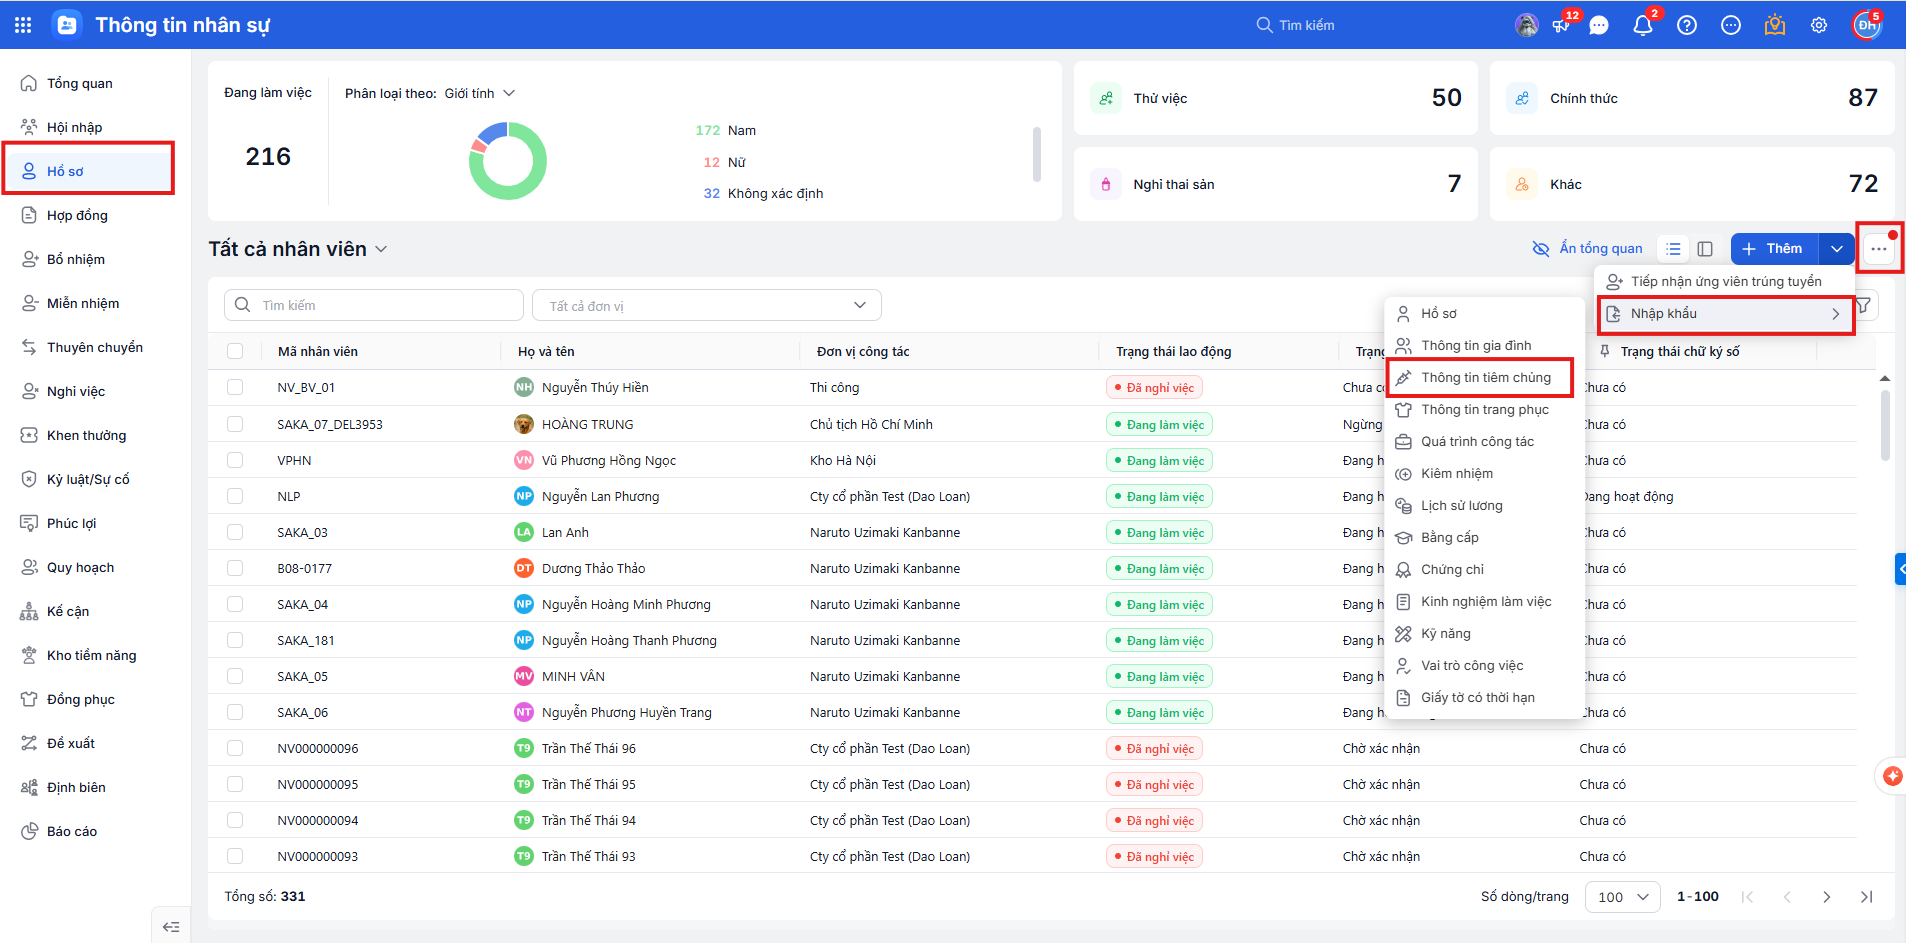This screenshot has height=943, width=1906.
Task: Open the Tất cả đơn vị unit dropdown
Action: (706, 305)
